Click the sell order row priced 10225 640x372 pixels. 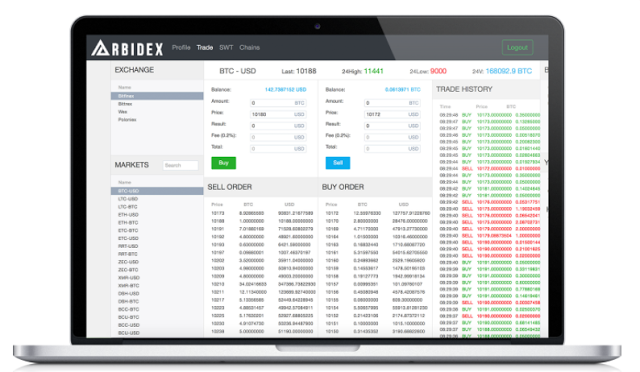coord(262,315)
